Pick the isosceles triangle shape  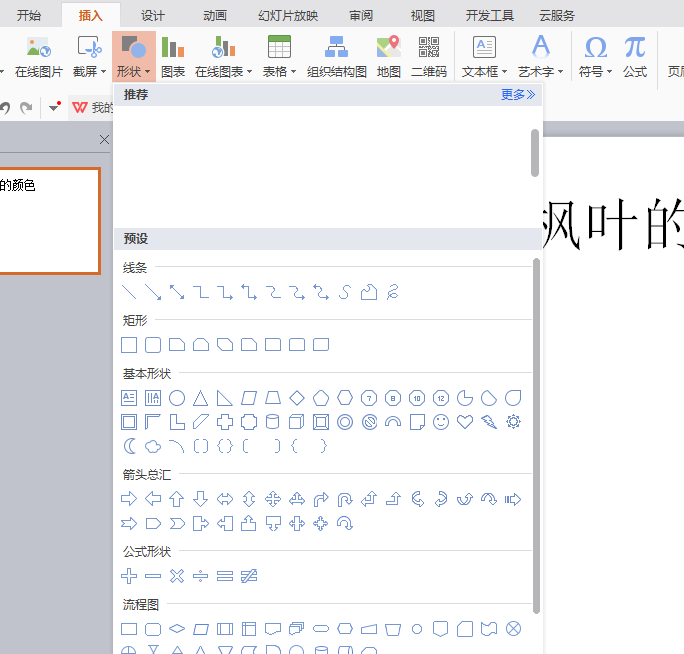[x=201, y=398]
